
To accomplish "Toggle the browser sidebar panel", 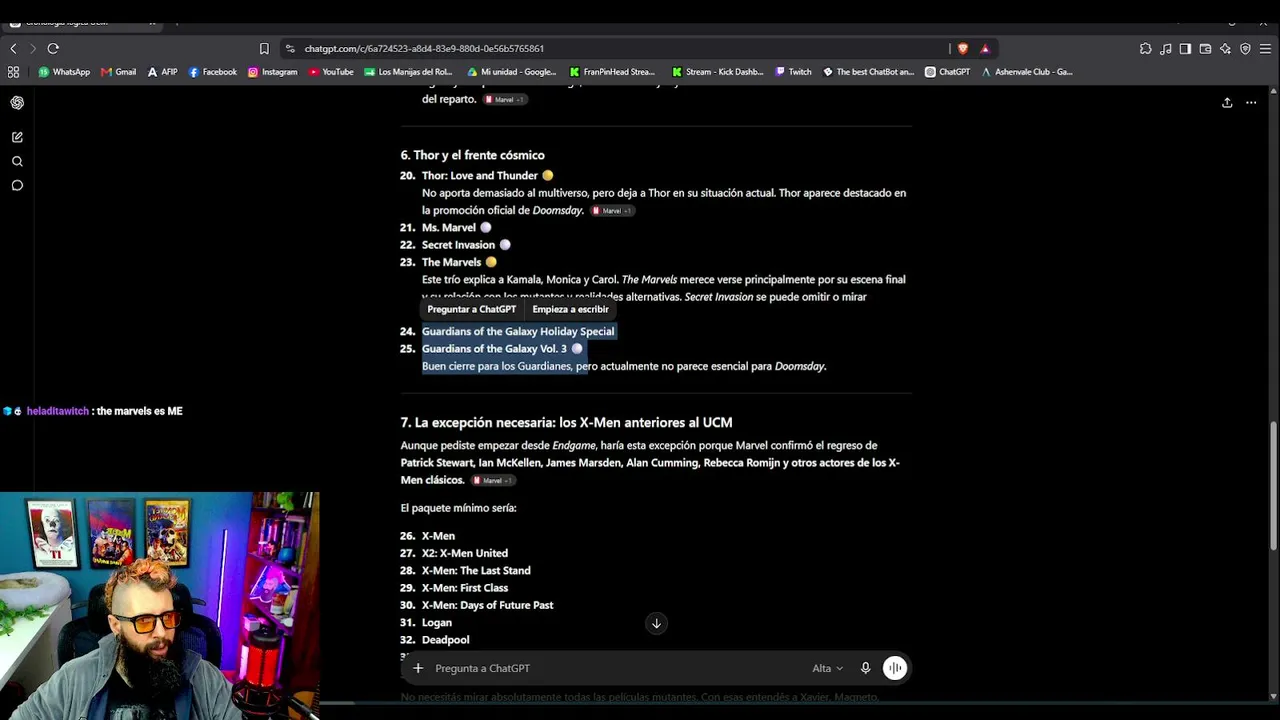I will pyautogui.click(x=1185, y=48).
